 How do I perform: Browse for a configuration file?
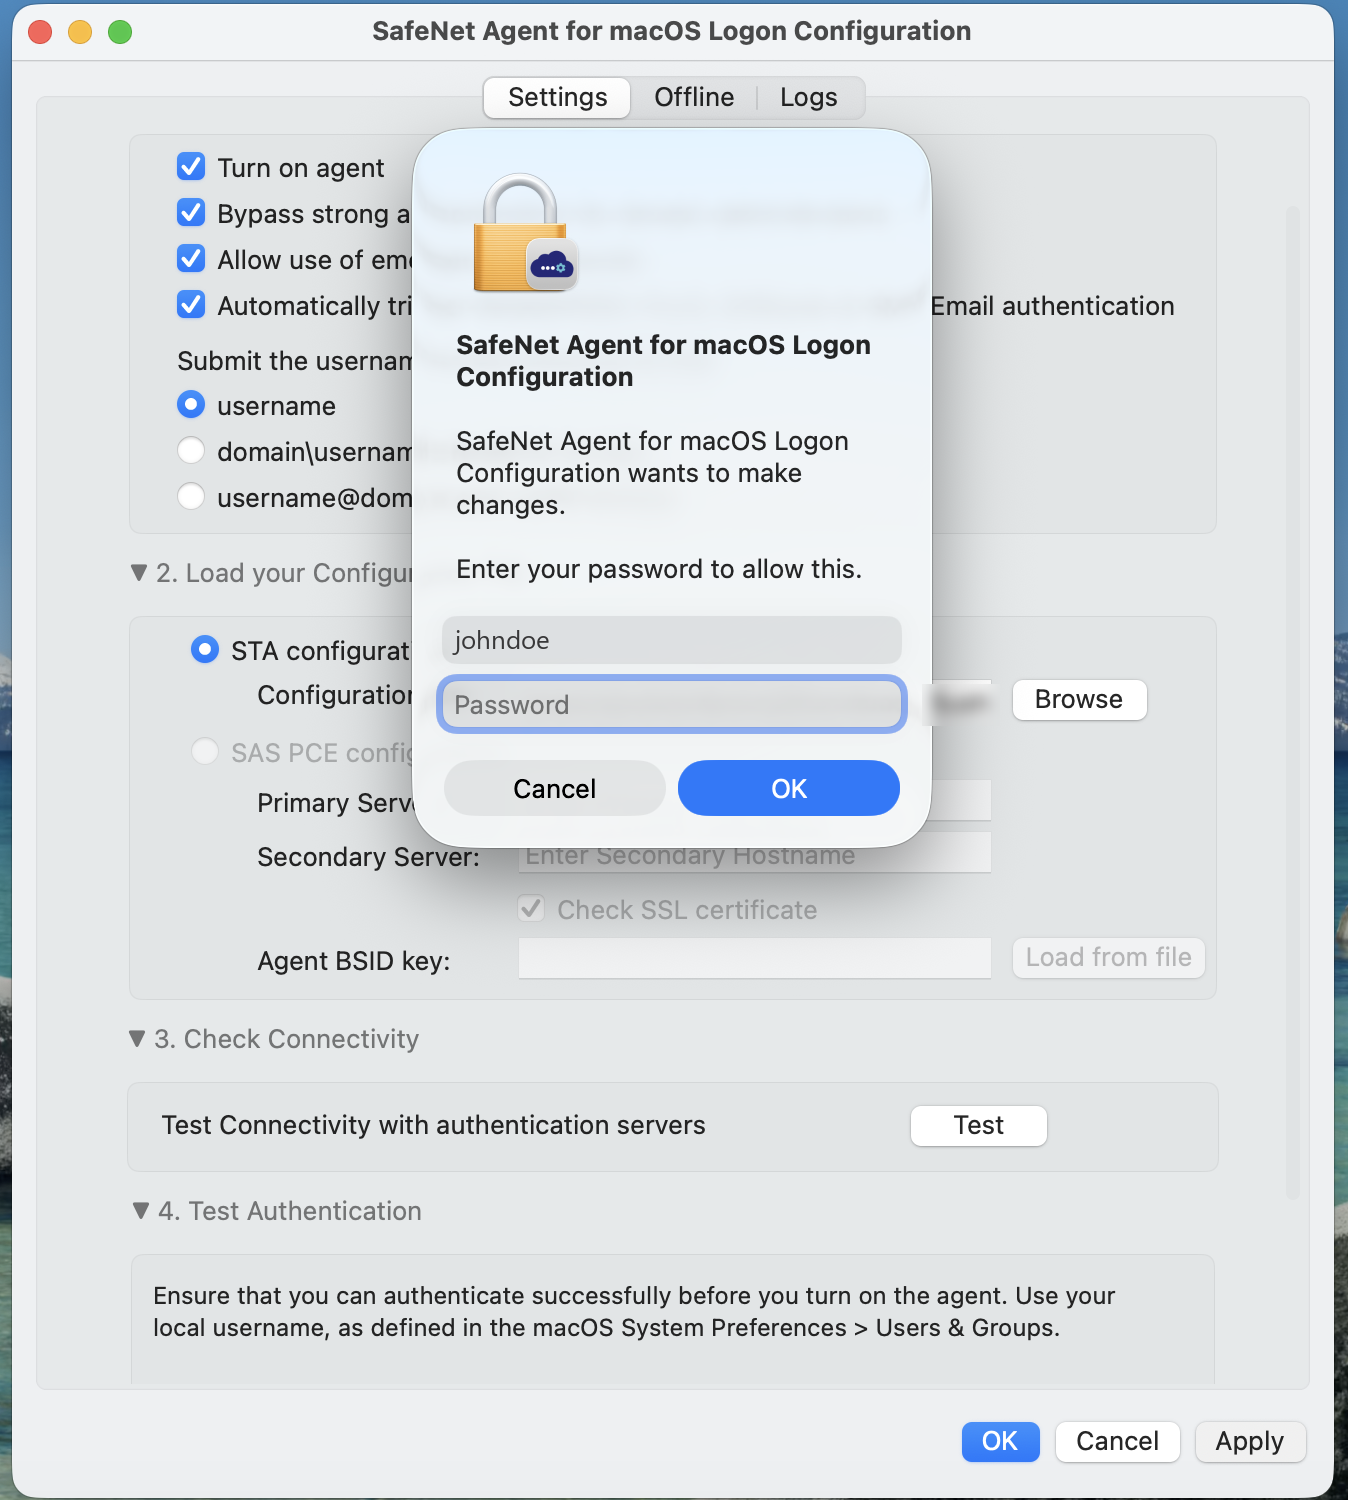[1079, 700]
